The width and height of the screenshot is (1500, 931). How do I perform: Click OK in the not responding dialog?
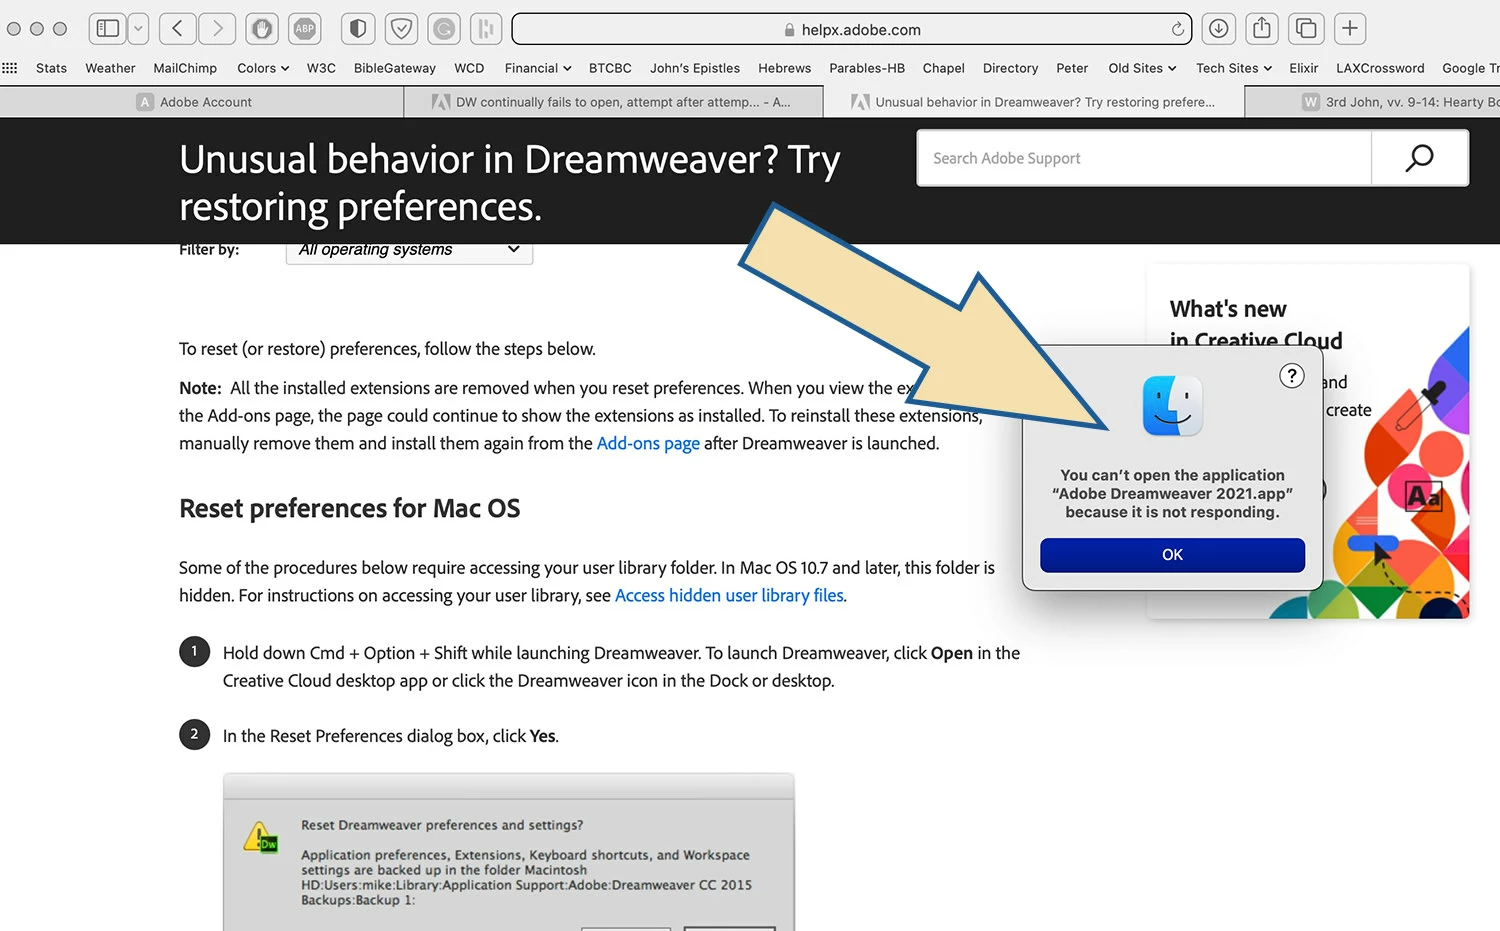tap(1172, 555)
